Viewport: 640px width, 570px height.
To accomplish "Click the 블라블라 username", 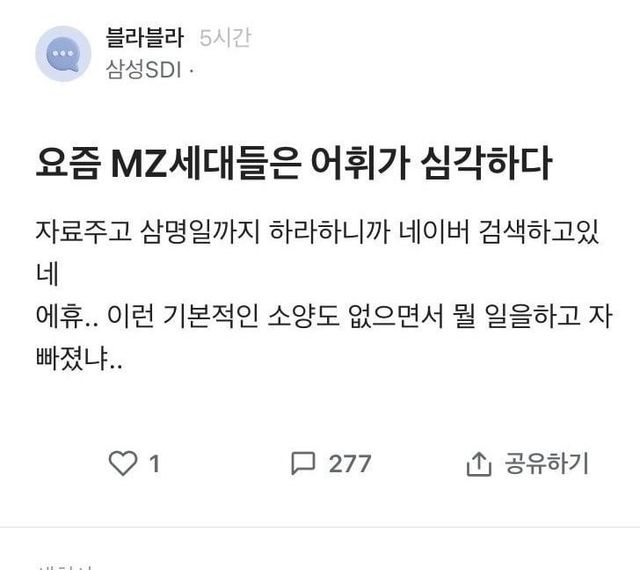I will [144, 38].
